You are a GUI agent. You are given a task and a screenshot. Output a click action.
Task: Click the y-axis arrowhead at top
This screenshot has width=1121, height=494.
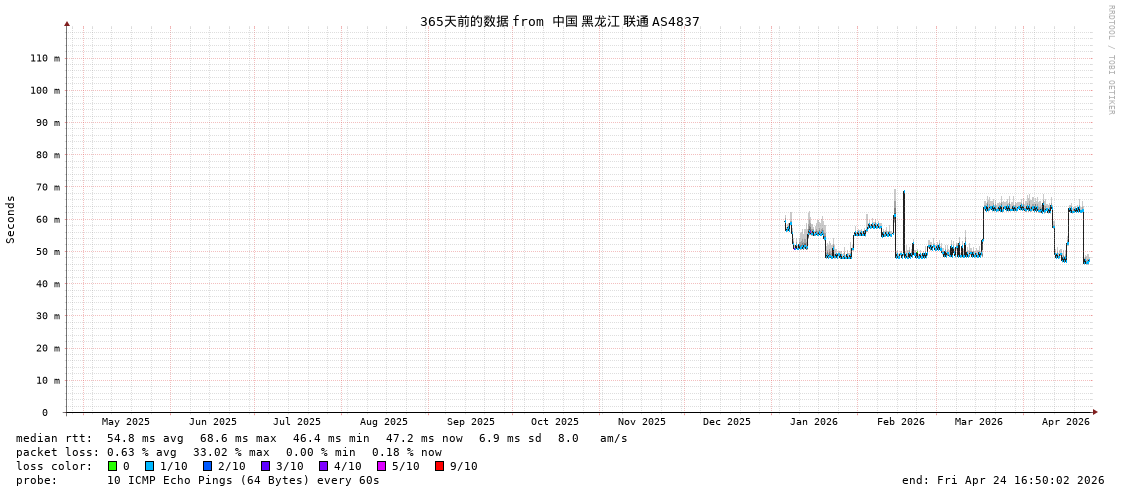pyautogui.click(x=67, y=23)
